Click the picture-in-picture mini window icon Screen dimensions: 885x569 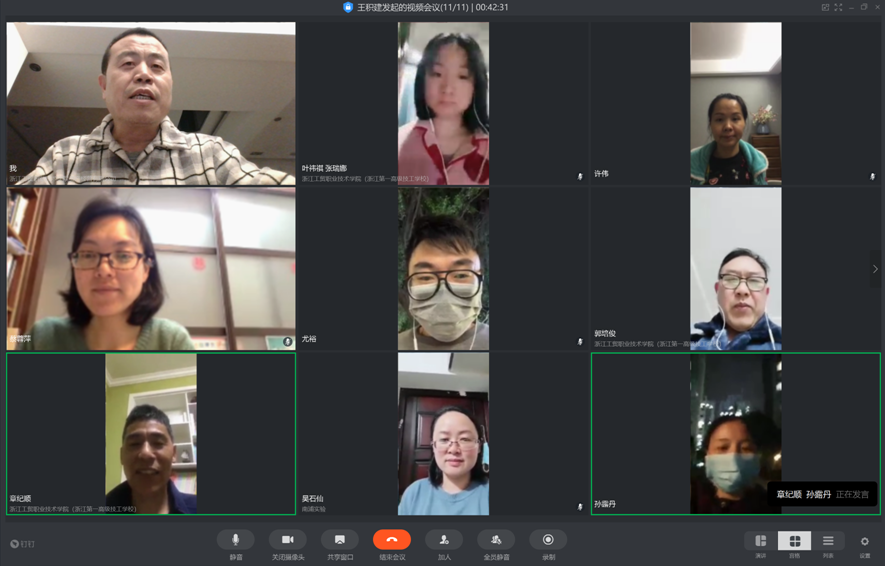(x=825, y=7)
